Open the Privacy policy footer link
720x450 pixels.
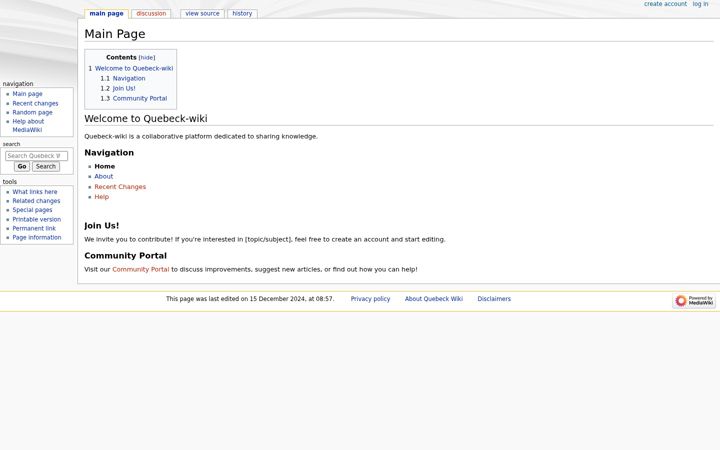[370, 299]
